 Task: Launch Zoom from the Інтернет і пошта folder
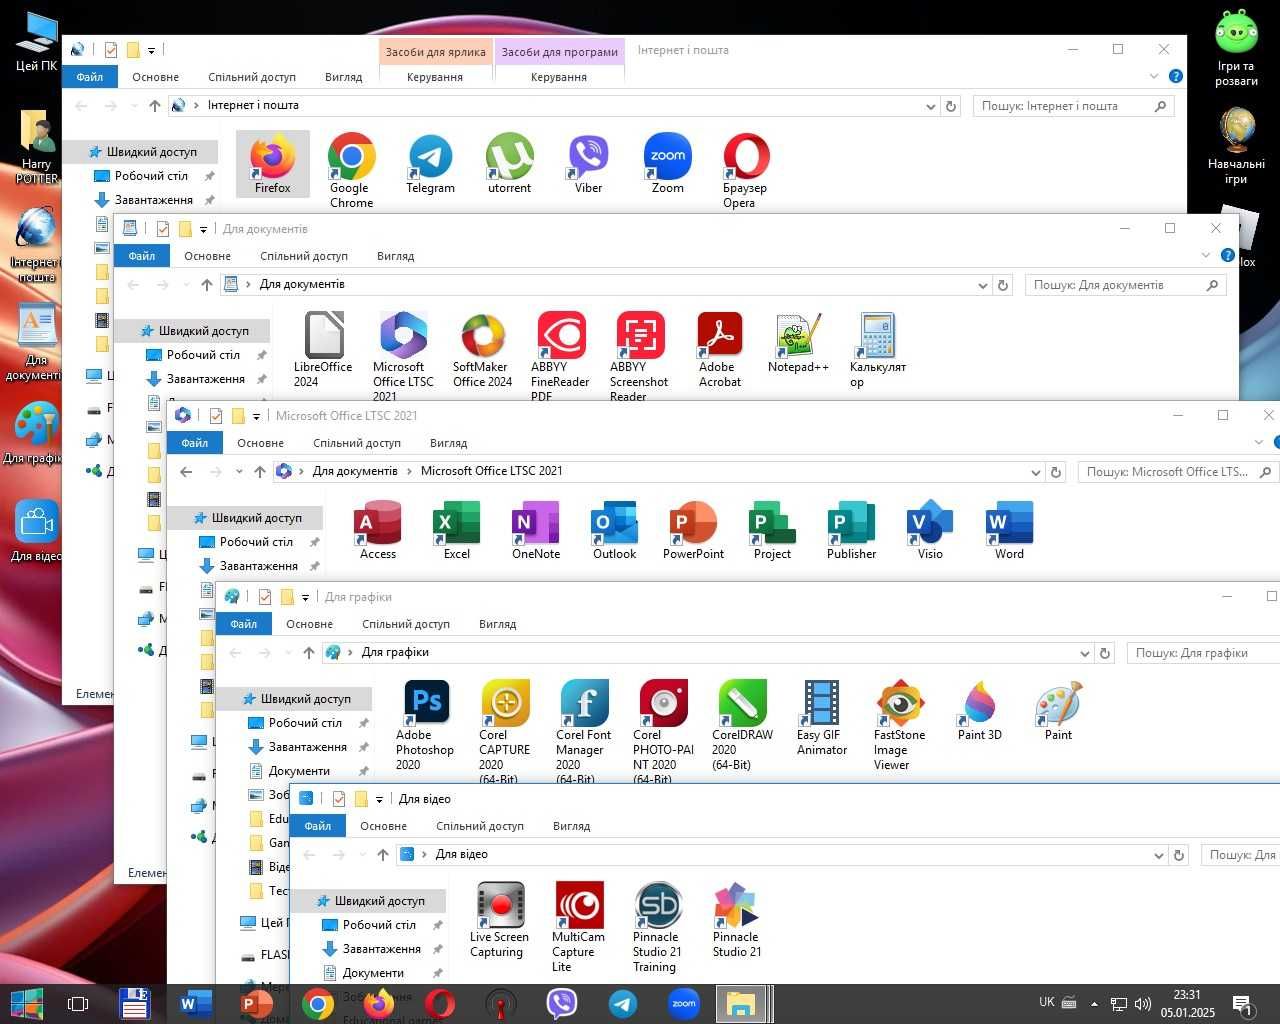(667, 163)
